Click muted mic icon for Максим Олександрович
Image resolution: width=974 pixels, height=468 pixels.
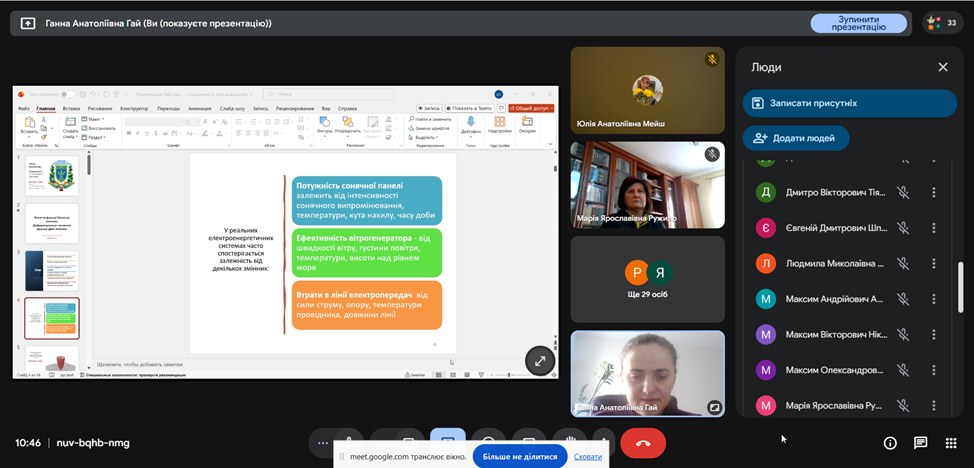(x=903, y=370)
